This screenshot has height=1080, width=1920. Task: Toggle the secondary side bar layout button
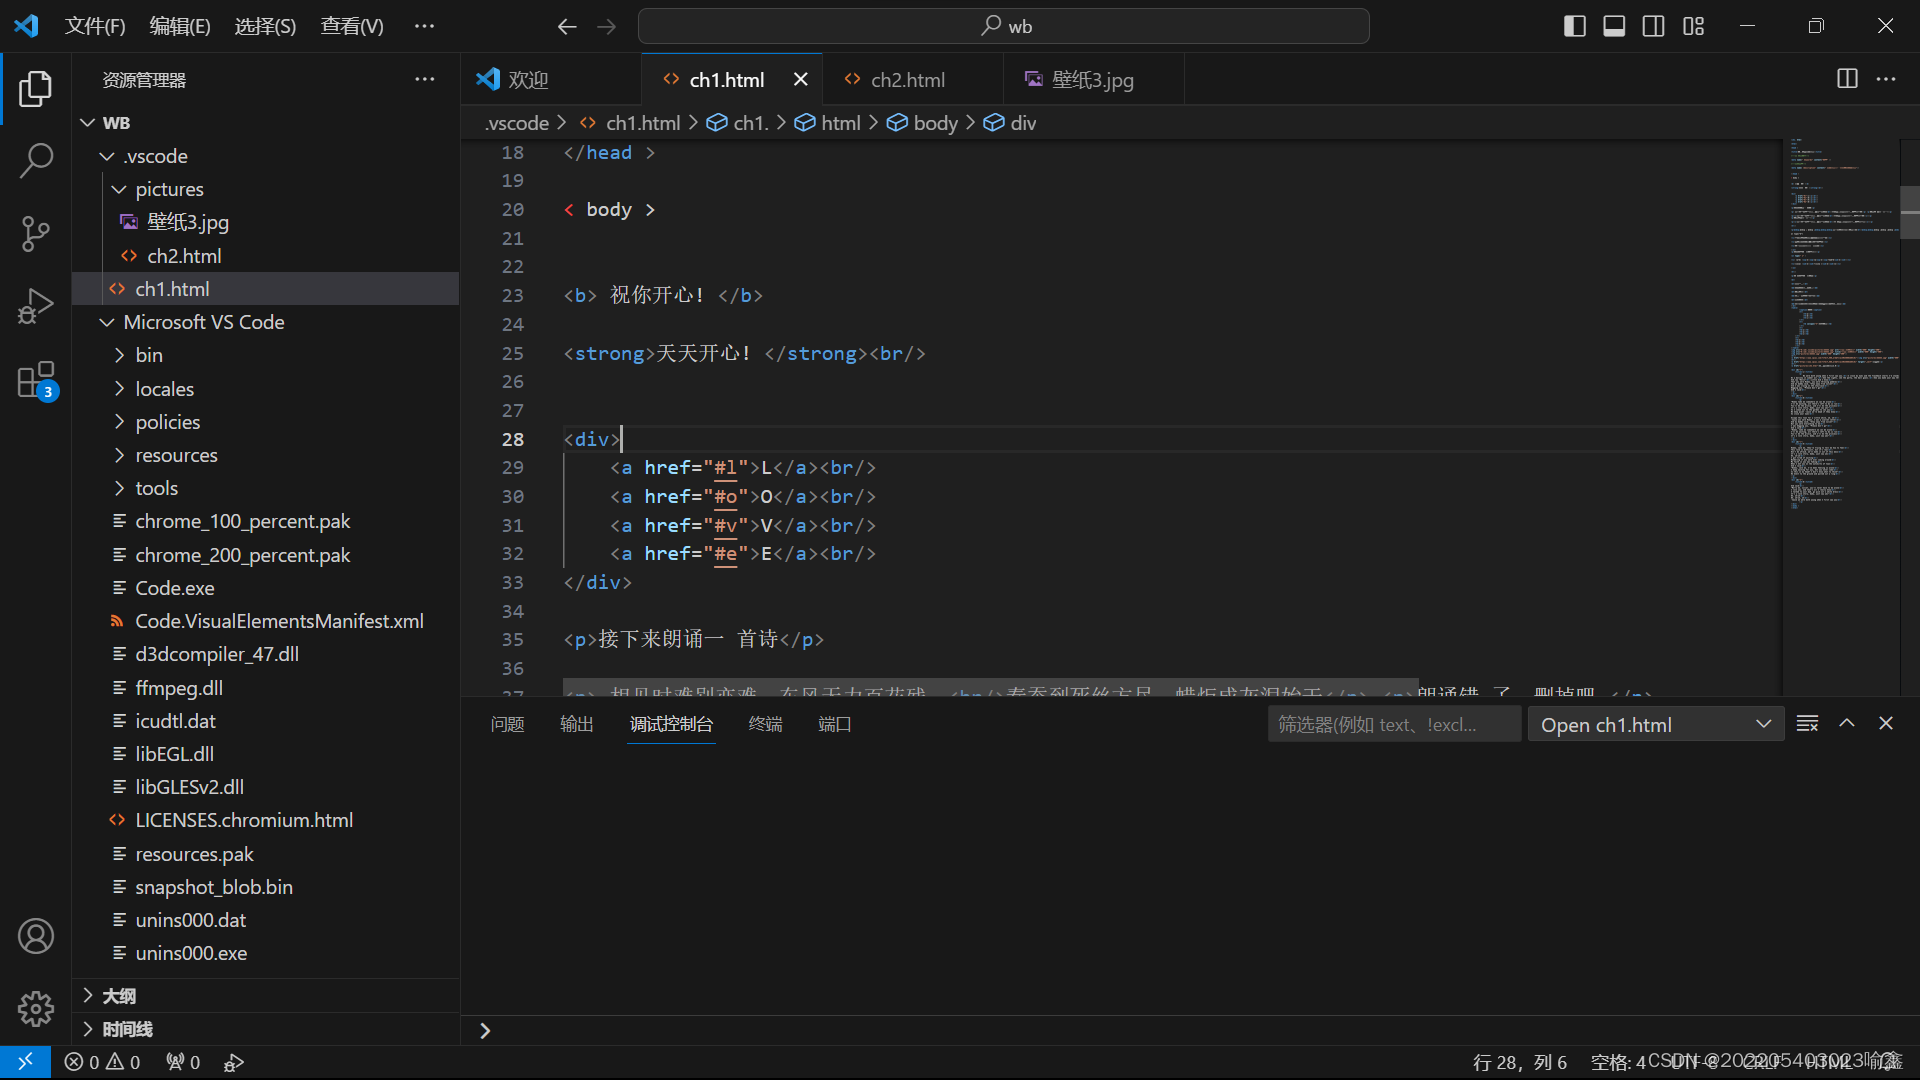(1654, 26)
